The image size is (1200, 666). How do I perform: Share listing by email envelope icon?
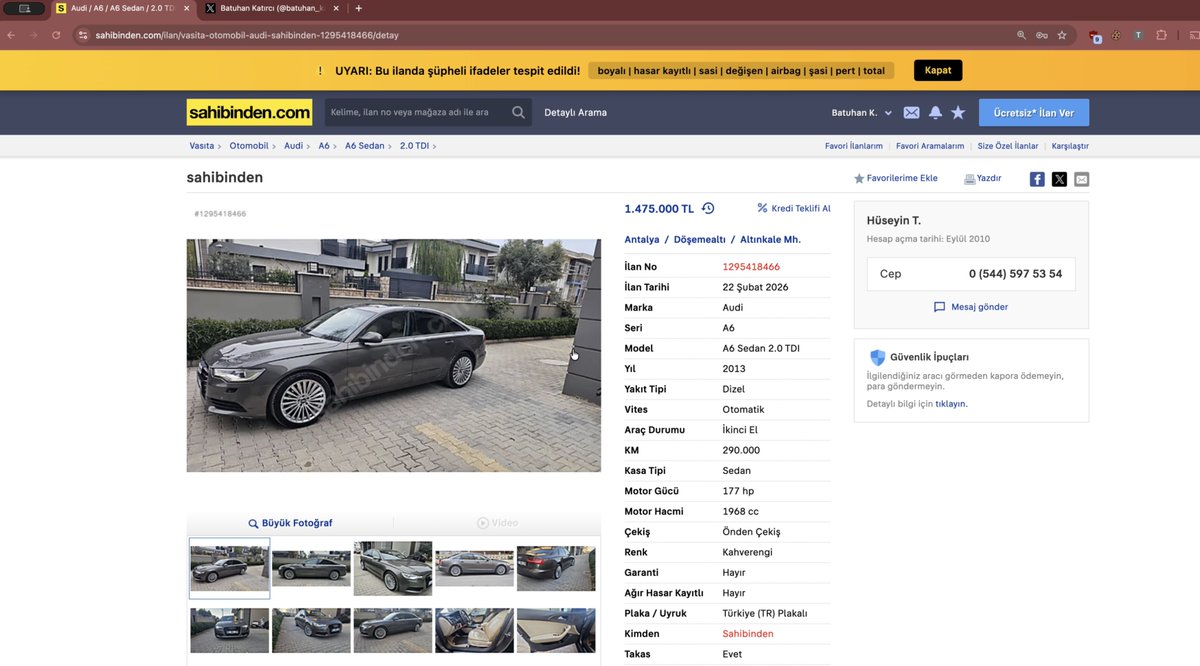[x=1081, y=179]
